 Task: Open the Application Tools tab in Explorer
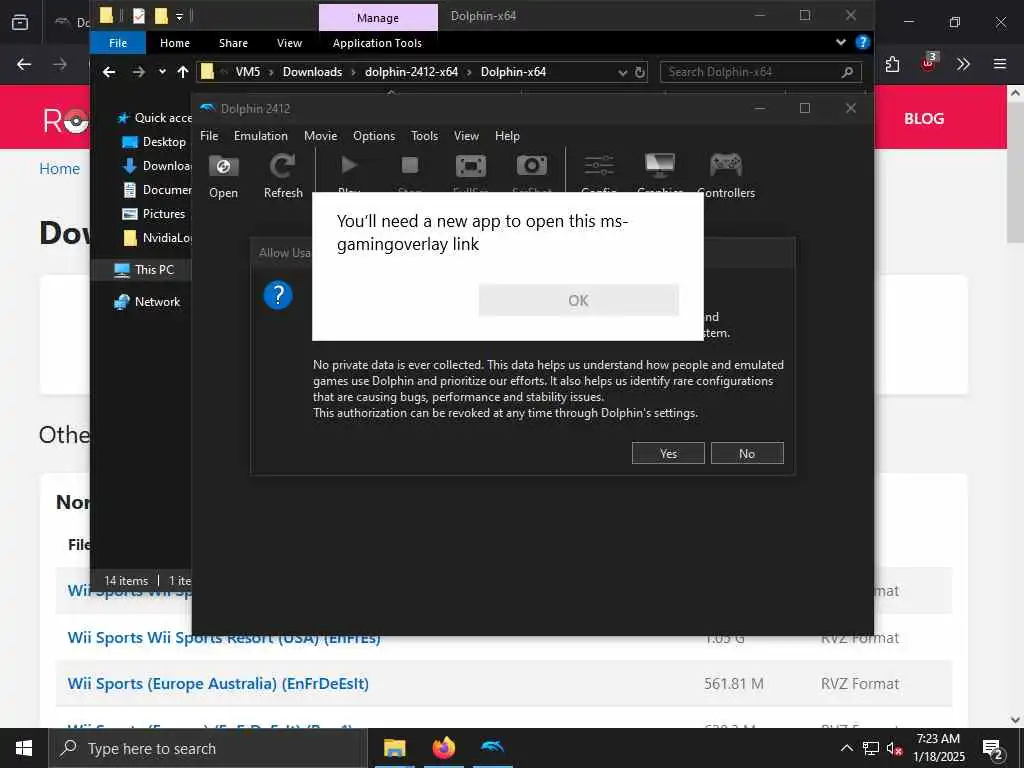[x=377, y=43]
